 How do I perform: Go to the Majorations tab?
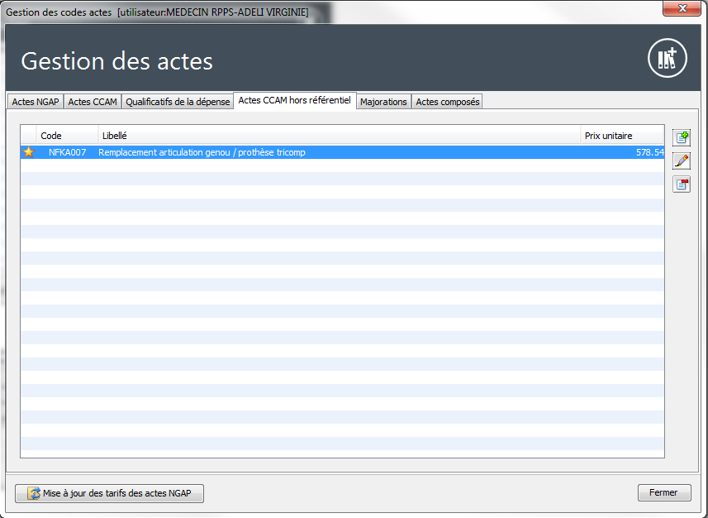(383, 102)
